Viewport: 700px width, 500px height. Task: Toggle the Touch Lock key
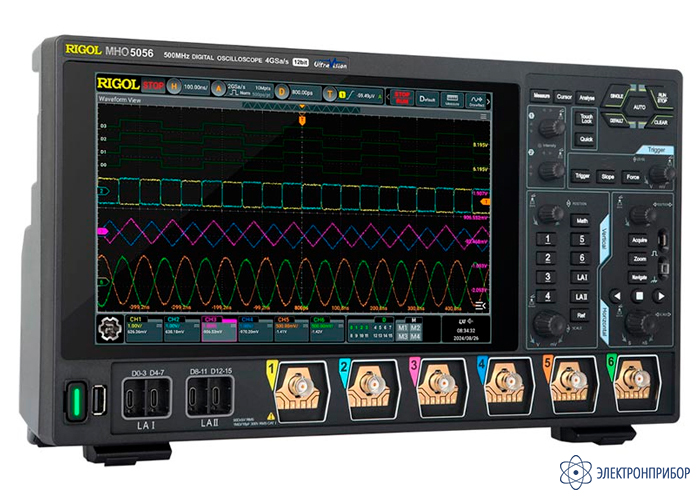tap(586, 119)
